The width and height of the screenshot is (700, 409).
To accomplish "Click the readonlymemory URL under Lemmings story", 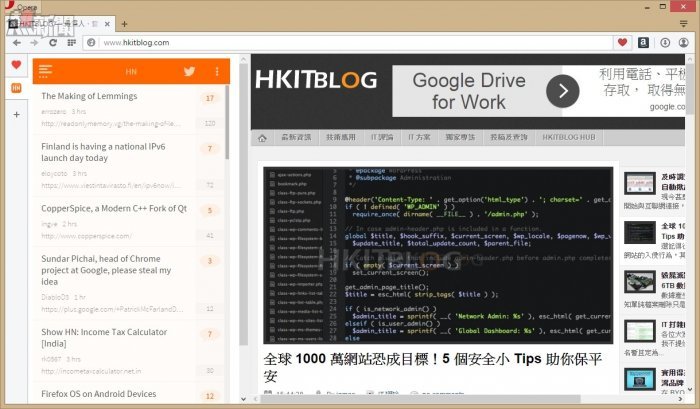I will click(111, 124).
